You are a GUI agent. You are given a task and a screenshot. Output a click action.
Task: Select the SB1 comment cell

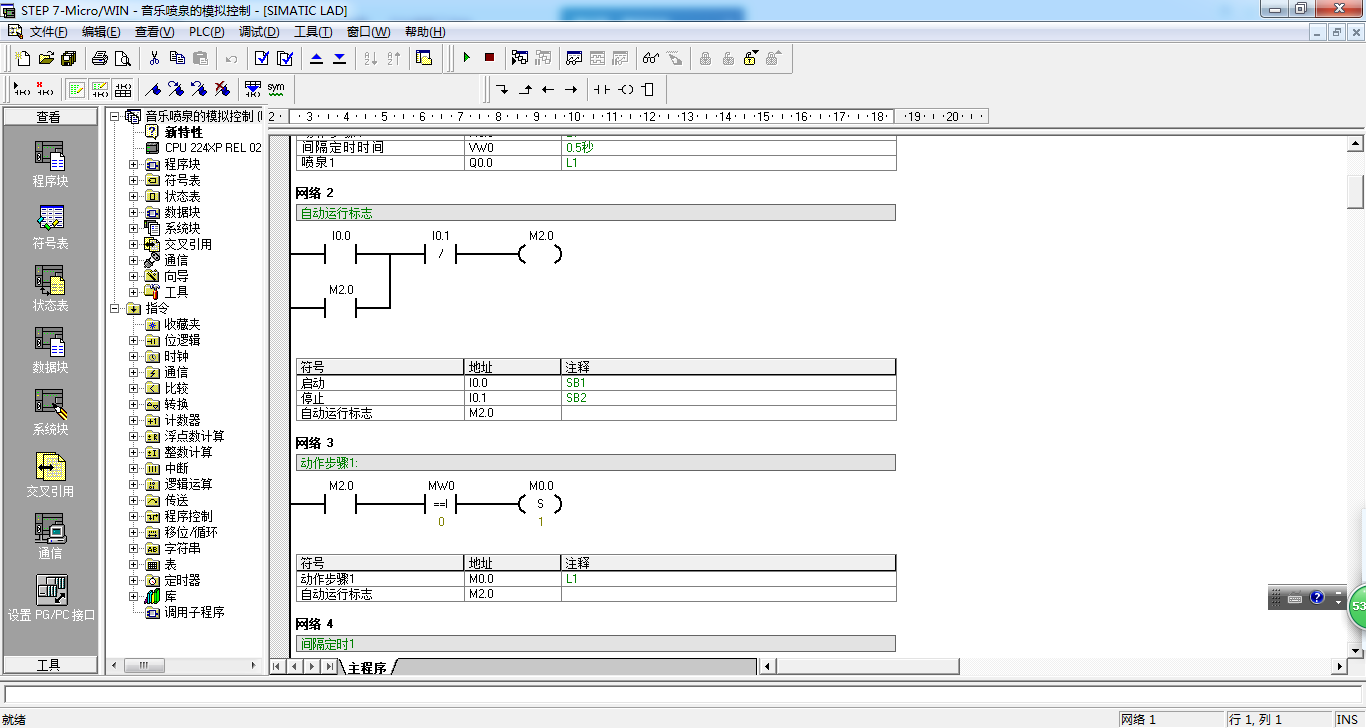click(728, 383)
